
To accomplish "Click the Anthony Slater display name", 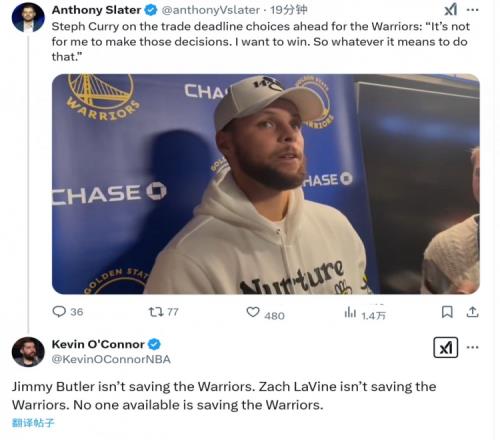I will tap(96, 10).
